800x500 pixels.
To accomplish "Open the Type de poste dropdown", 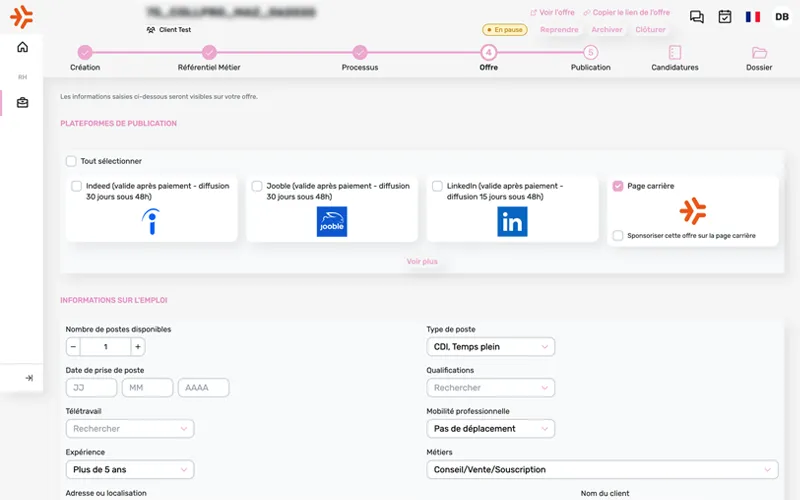I will [490, 347].
